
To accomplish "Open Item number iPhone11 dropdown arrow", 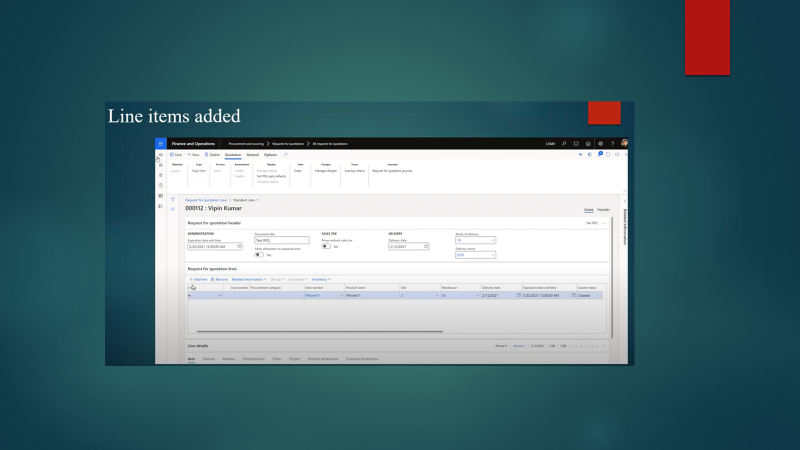I will tap(341, 295).
